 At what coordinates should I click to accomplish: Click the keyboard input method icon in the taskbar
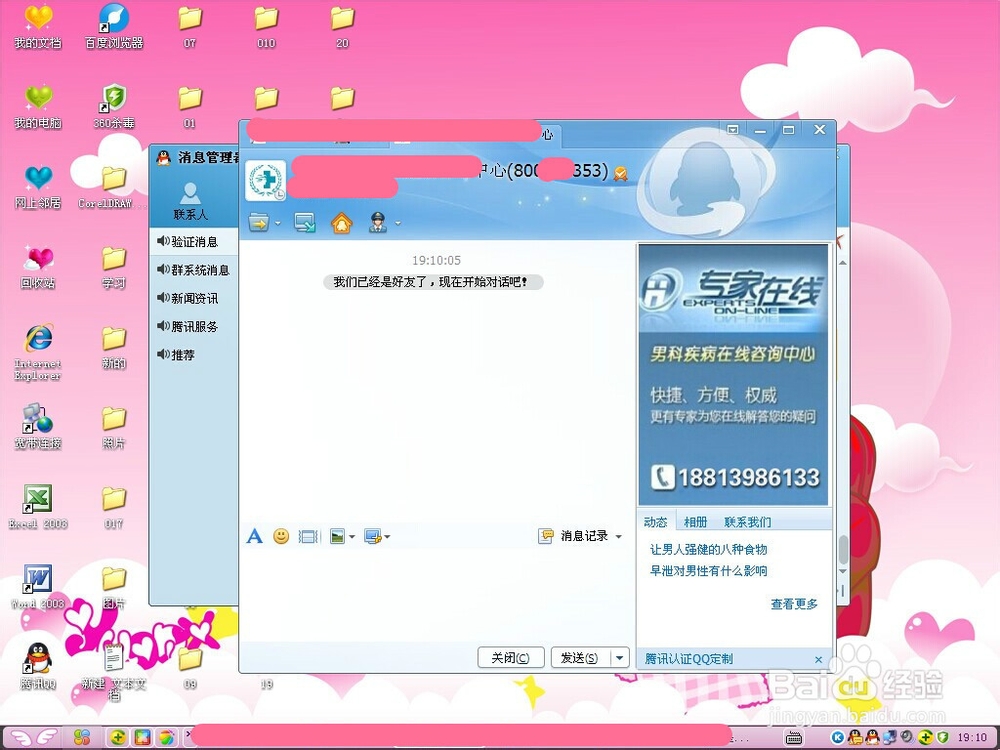click(793, 738)
